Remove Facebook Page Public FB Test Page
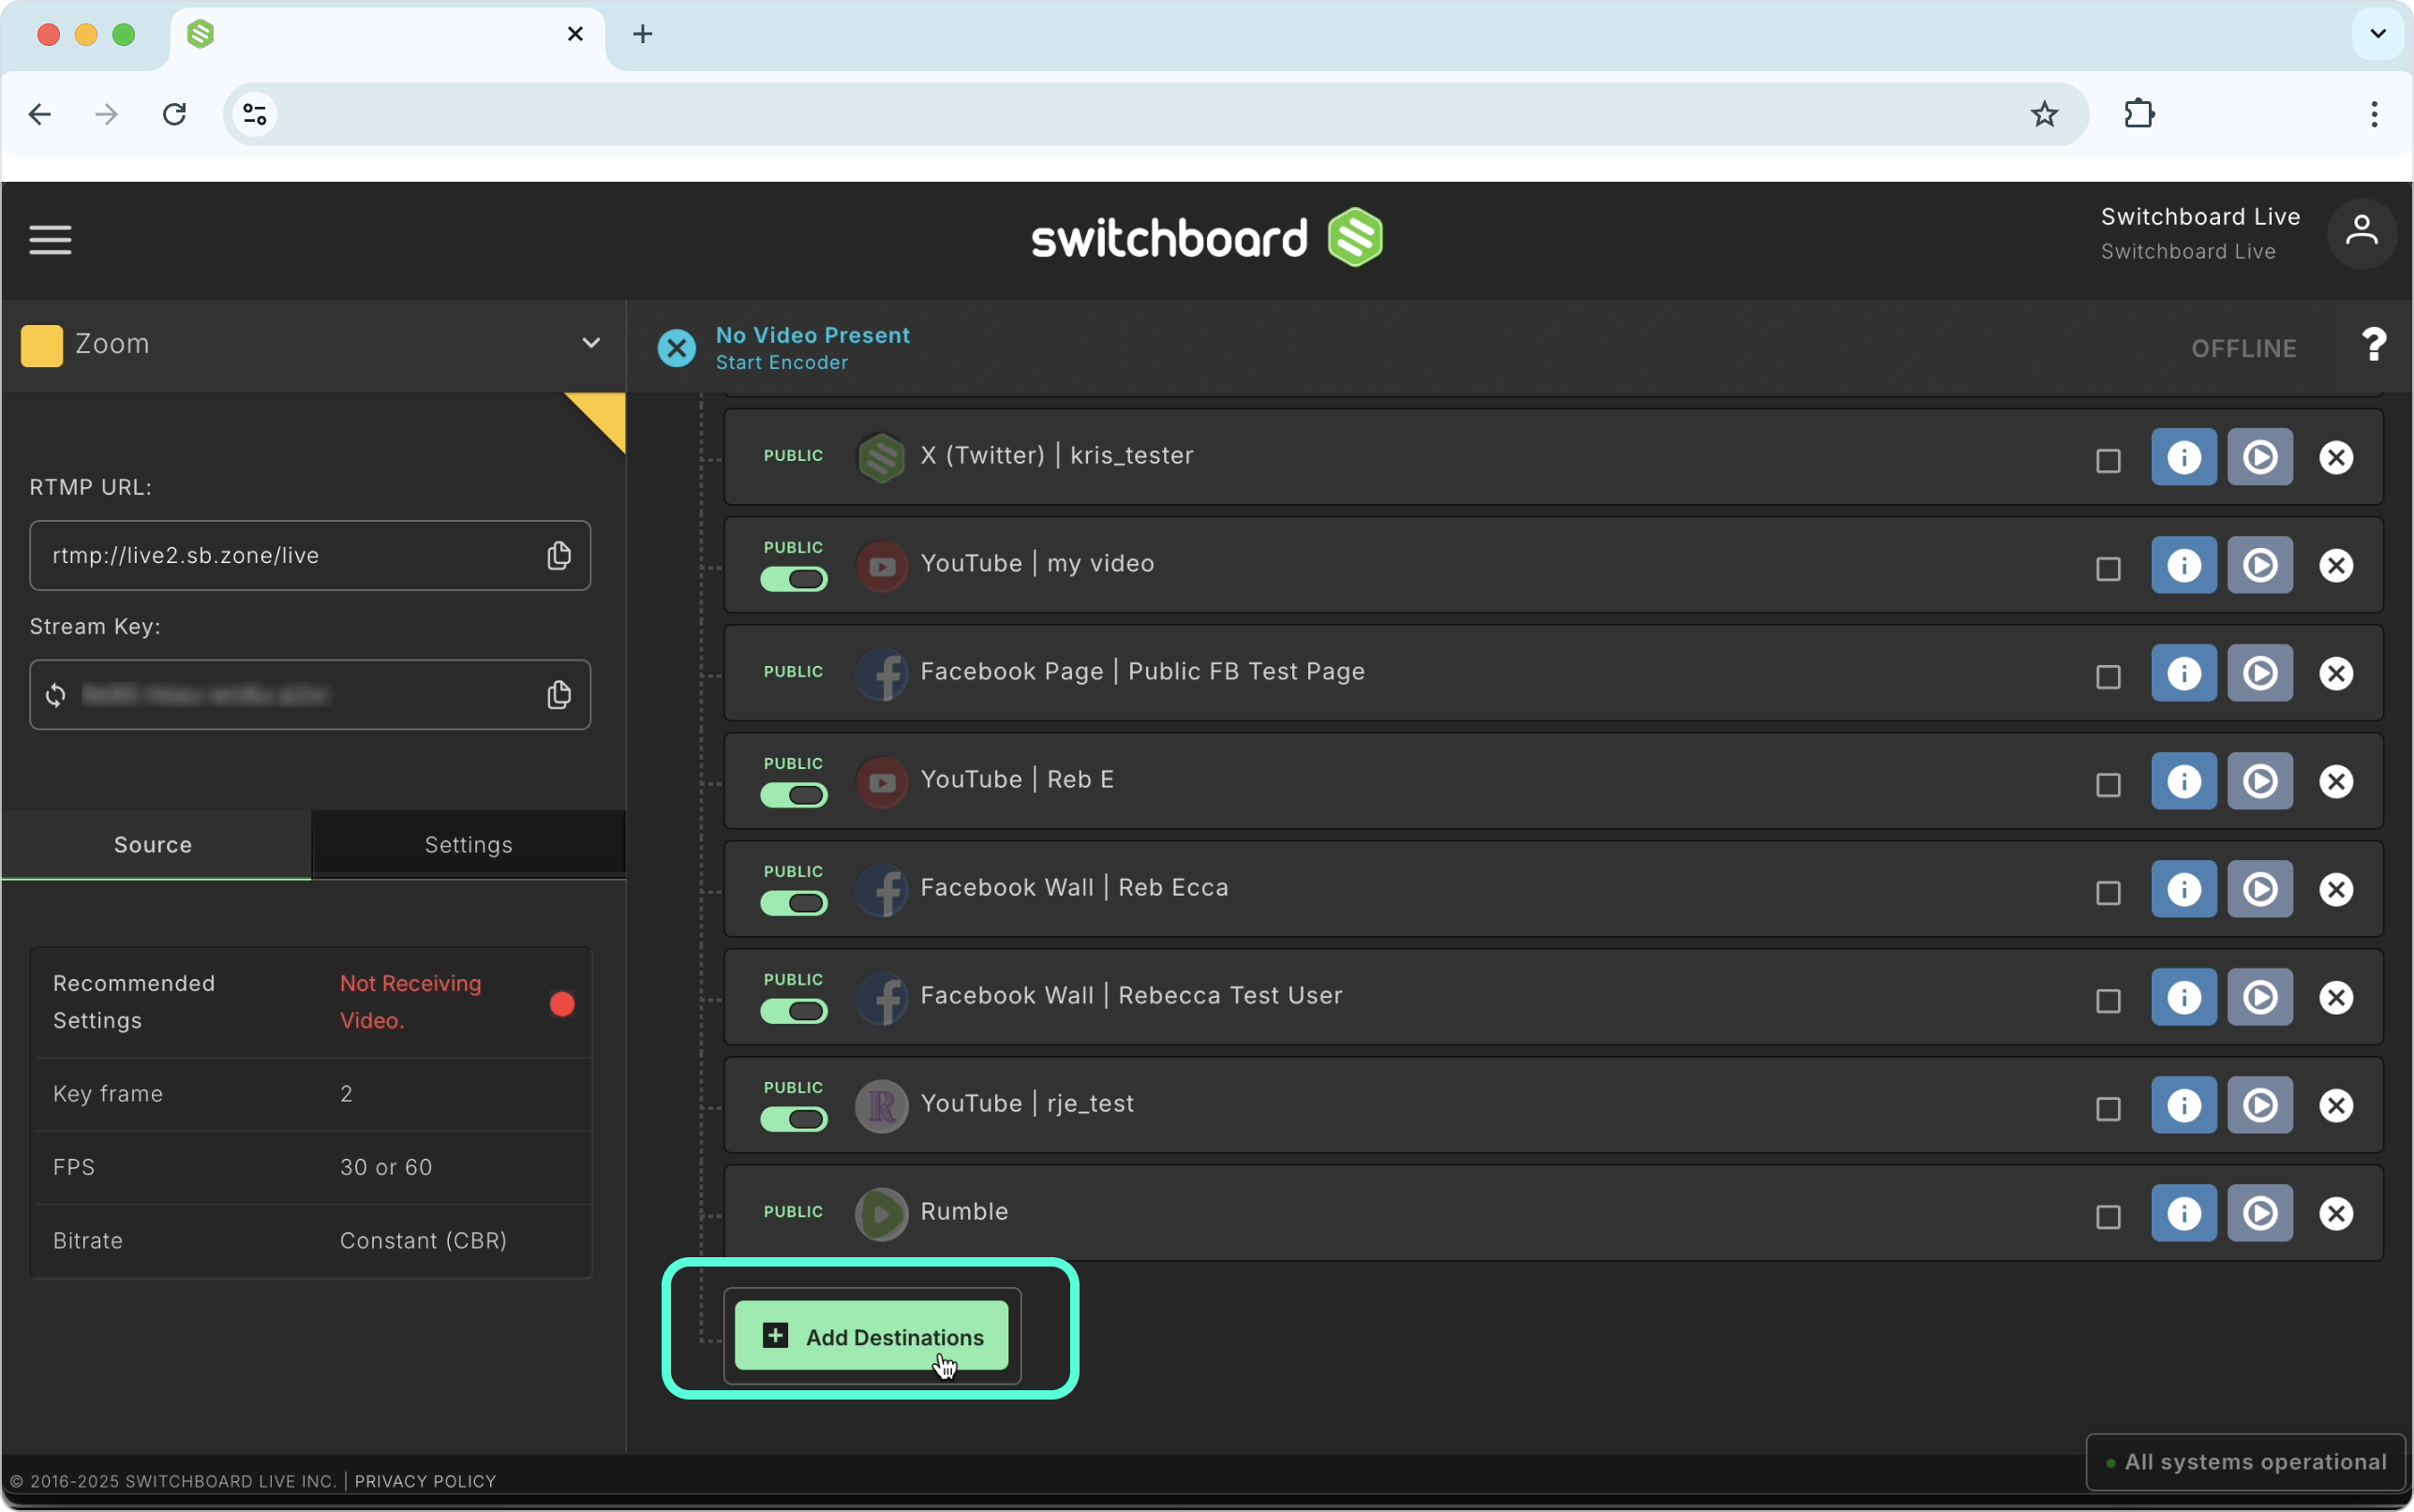The width and height of the screenshot is (2414, 1512). pyautogui.click(x=2335, y=674)
